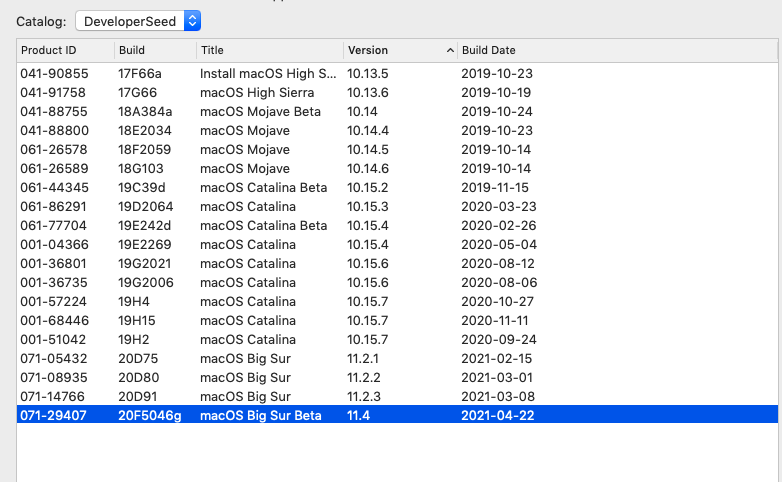Screen dimensions: 782x482
Task: Click version 11.2.2 cell
Action: pos(364,377)
